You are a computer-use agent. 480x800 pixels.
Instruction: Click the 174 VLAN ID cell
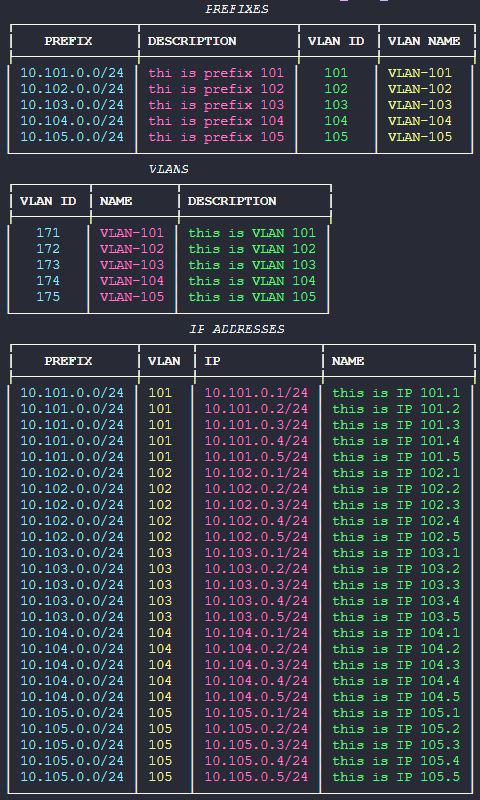click(48, 281)
